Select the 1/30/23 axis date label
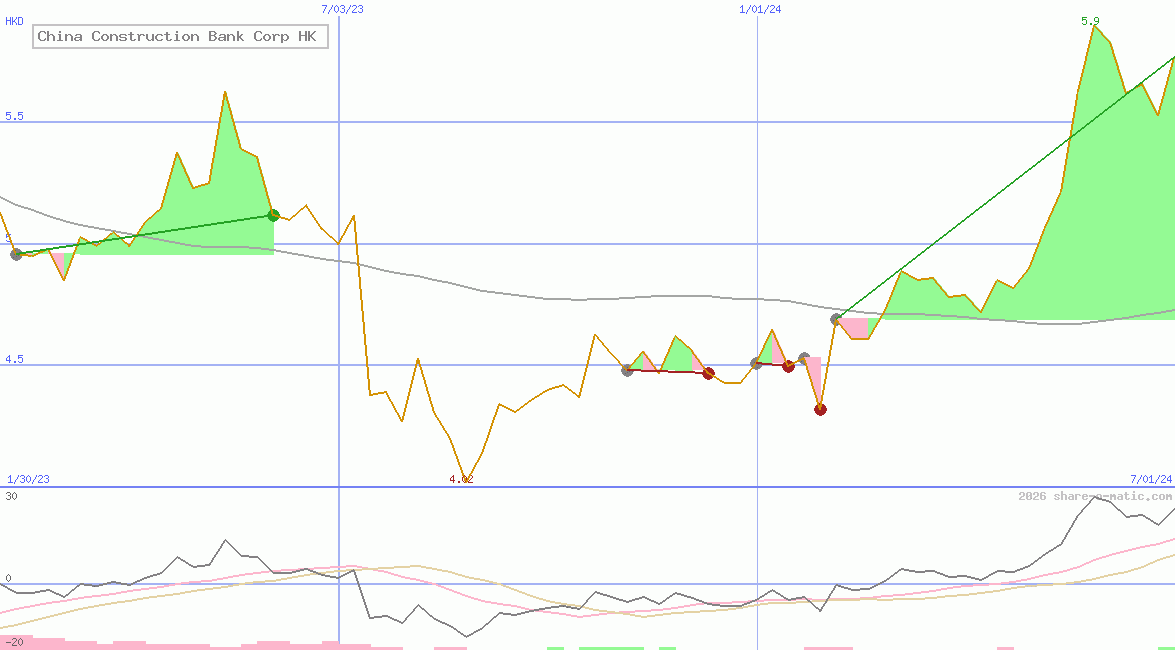Screen dimensions: 1175x650 coord(27,479)
